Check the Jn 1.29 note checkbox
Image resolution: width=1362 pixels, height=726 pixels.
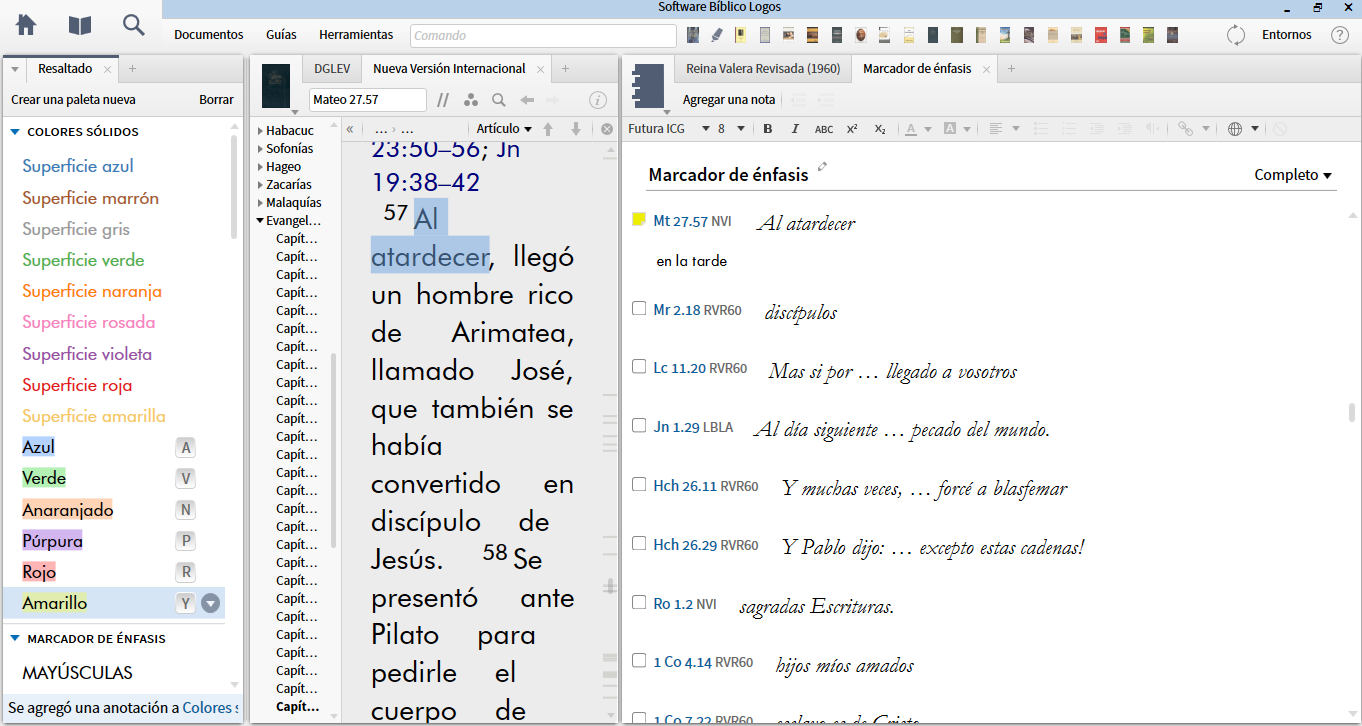click(639, 426)
